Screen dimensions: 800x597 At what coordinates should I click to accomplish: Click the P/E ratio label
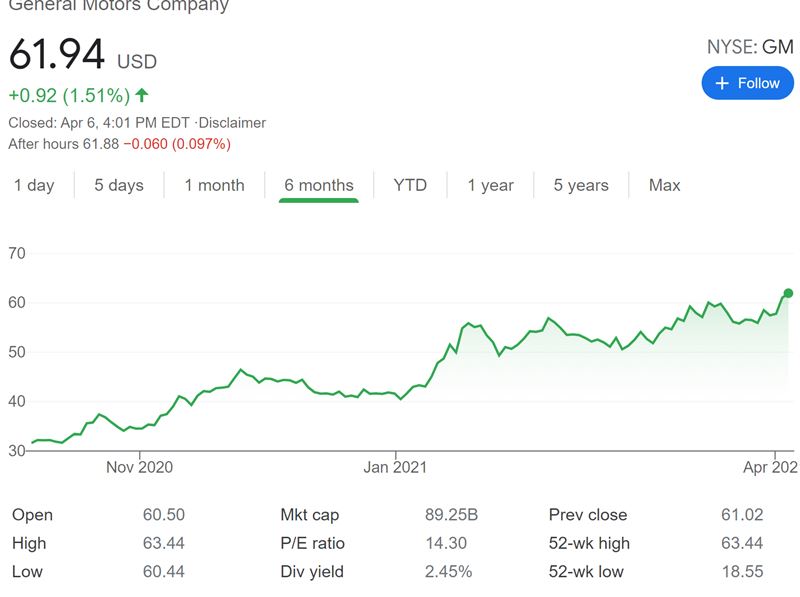coord(312,543)
